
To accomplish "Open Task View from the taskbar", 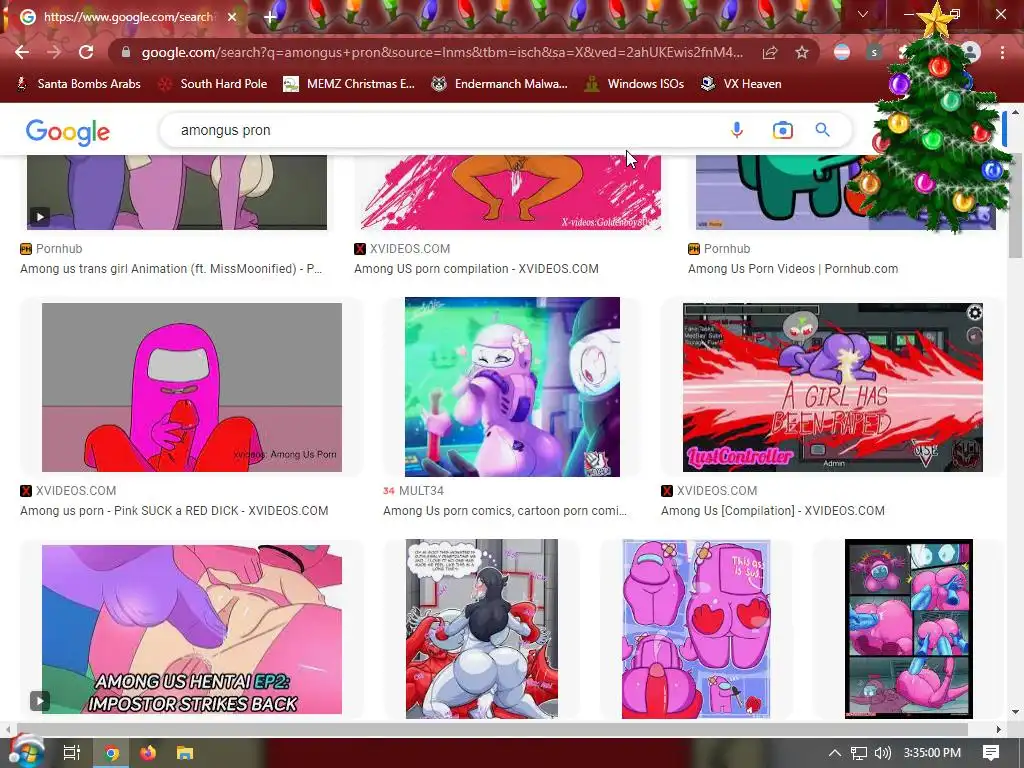I will coord(71,753).
